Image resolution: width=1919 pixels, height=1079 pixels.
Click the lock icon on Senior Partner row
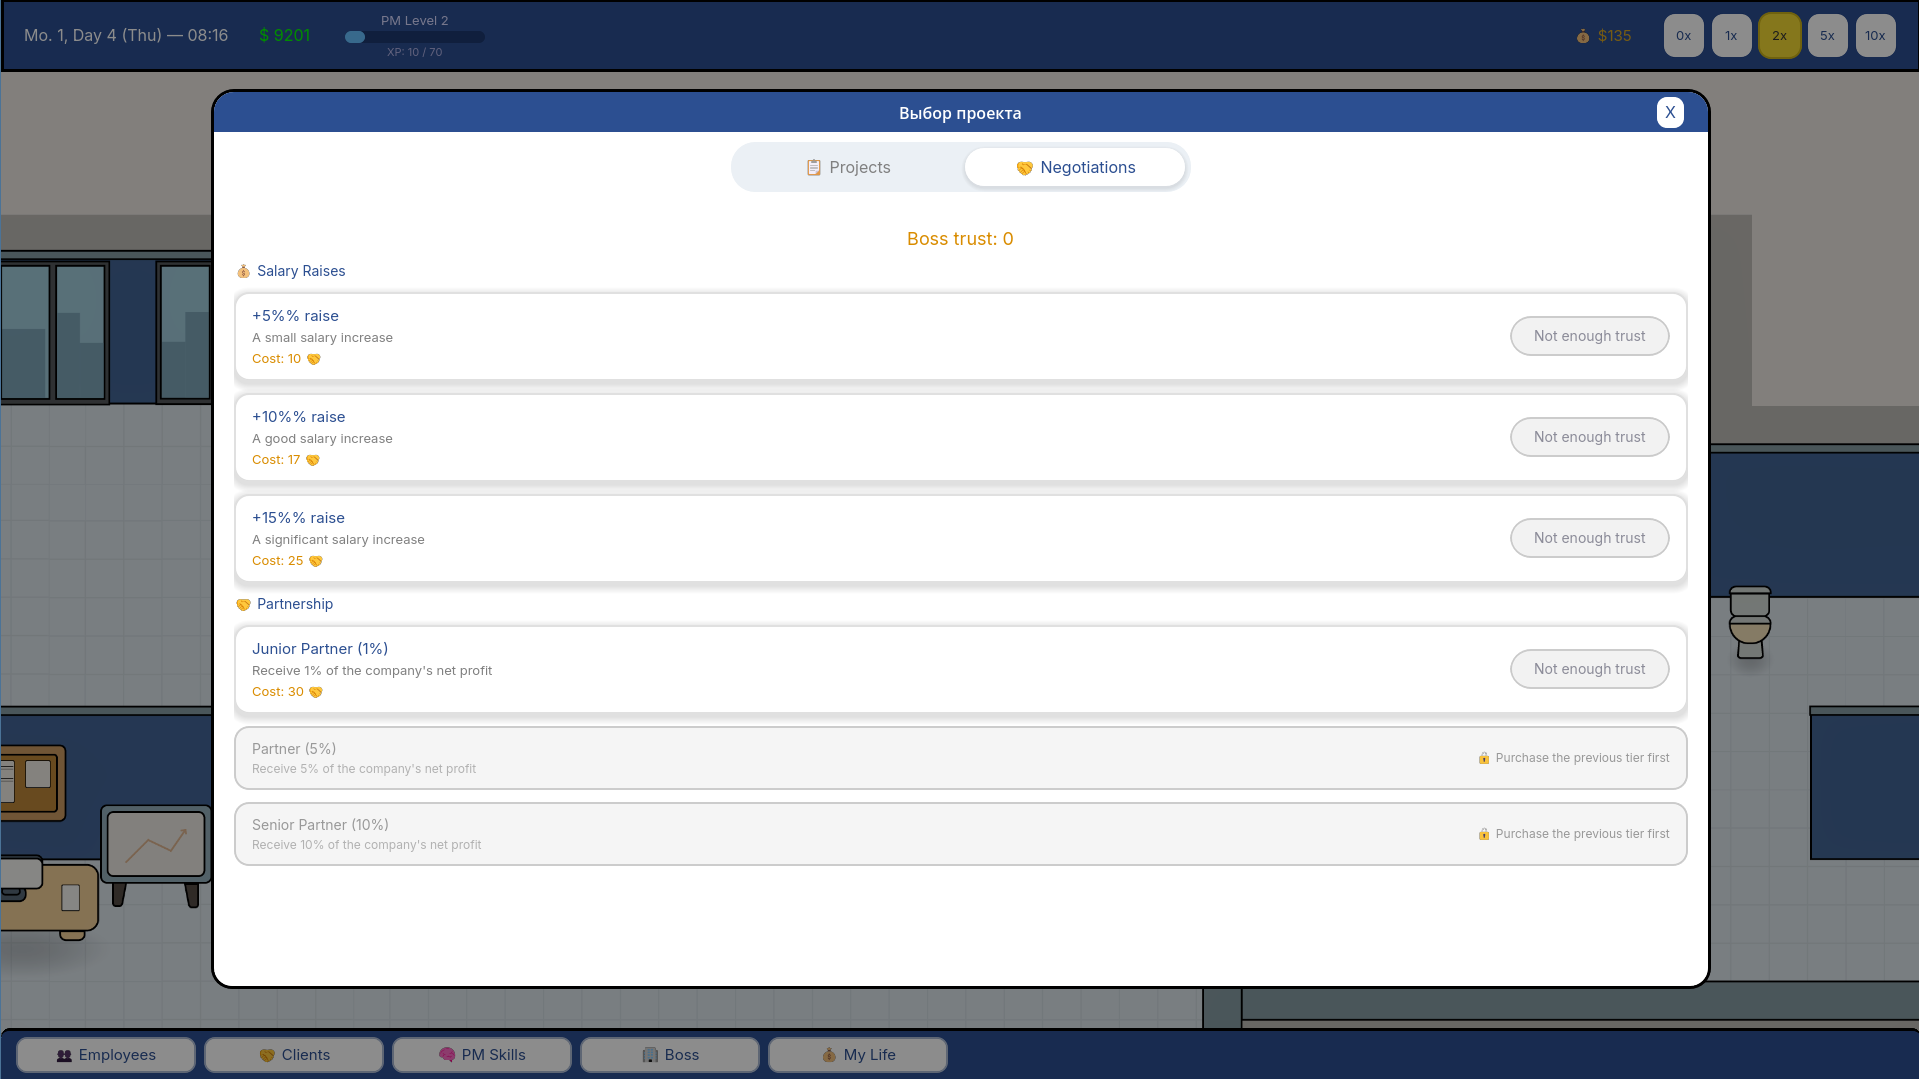click(x=1484, y=834)
